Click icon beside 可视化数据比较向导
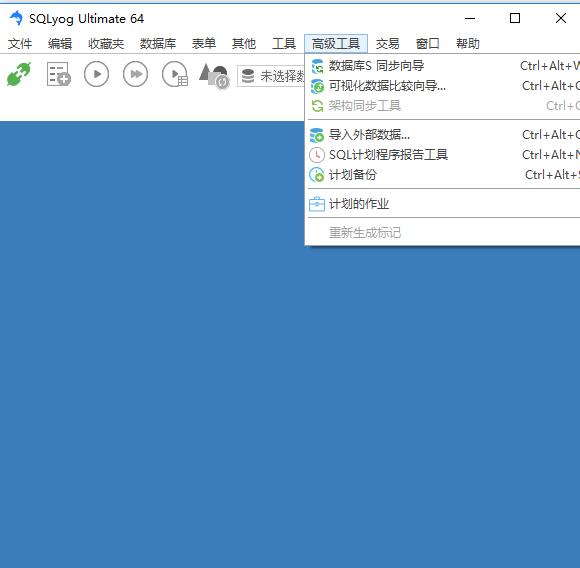This screenshot has width=580, height=568. point(317,86)
